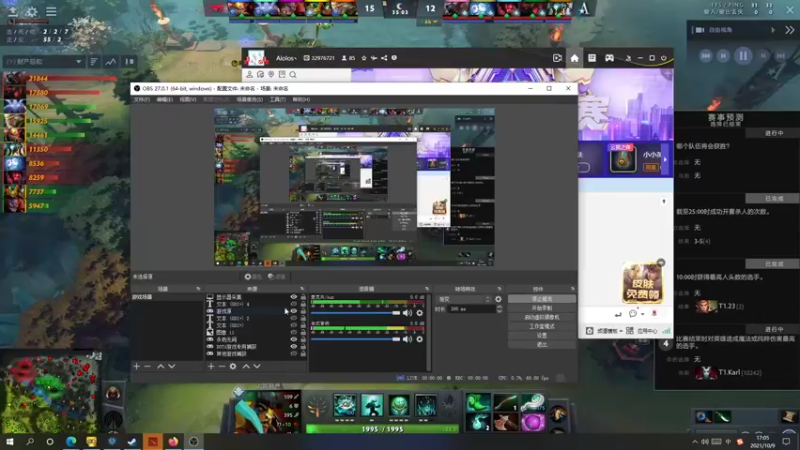
Task: Open the 属性 properties button above sources
Action: click(253, 277)
